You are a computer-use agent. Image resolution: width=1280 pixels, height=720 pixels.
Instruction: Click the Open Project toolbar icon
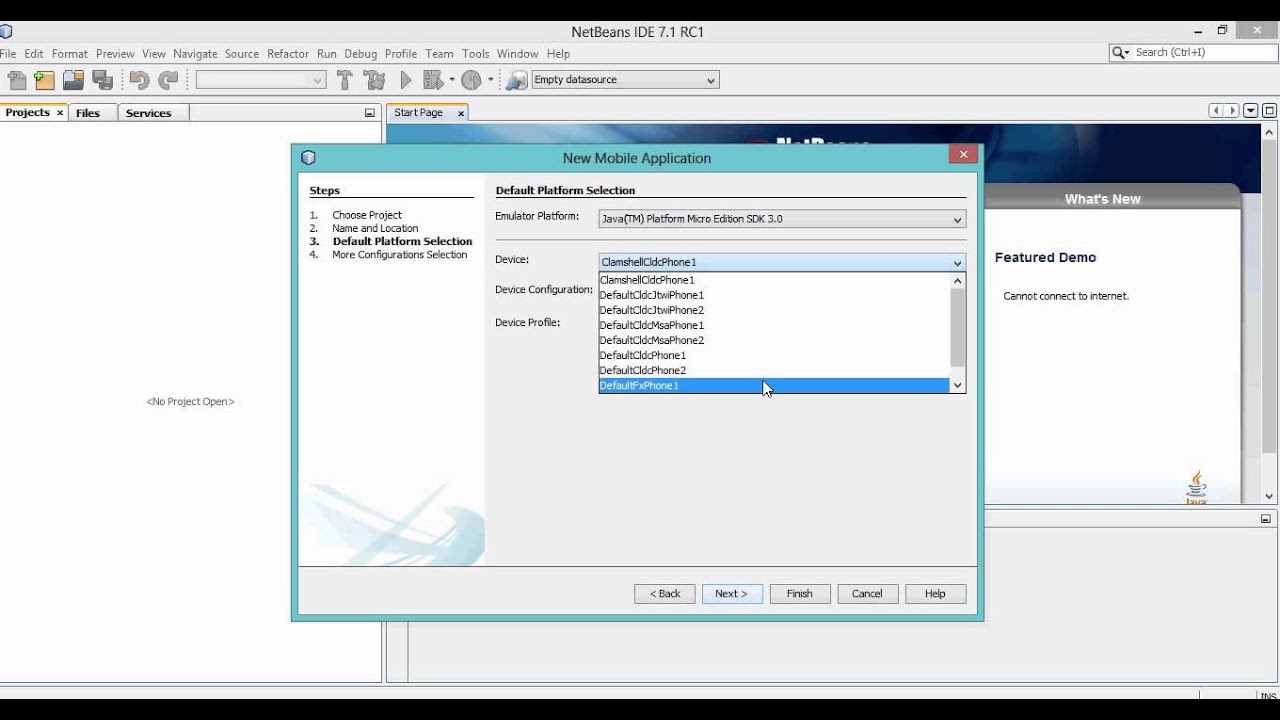click(73, 80)
